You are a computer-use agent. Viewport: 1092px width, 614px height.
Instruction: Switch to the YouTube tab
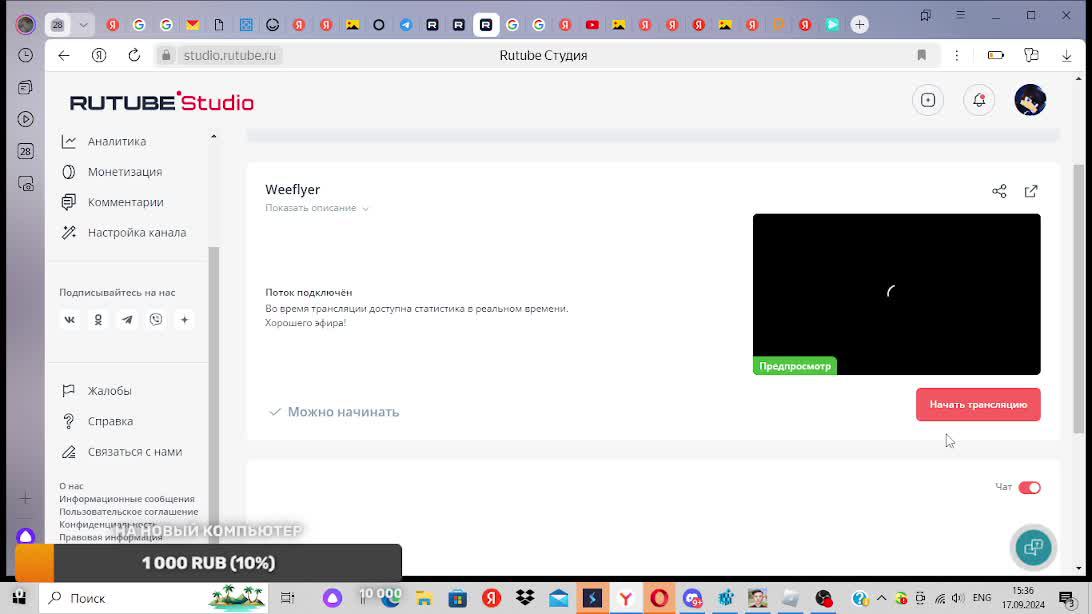pos(592,25)
